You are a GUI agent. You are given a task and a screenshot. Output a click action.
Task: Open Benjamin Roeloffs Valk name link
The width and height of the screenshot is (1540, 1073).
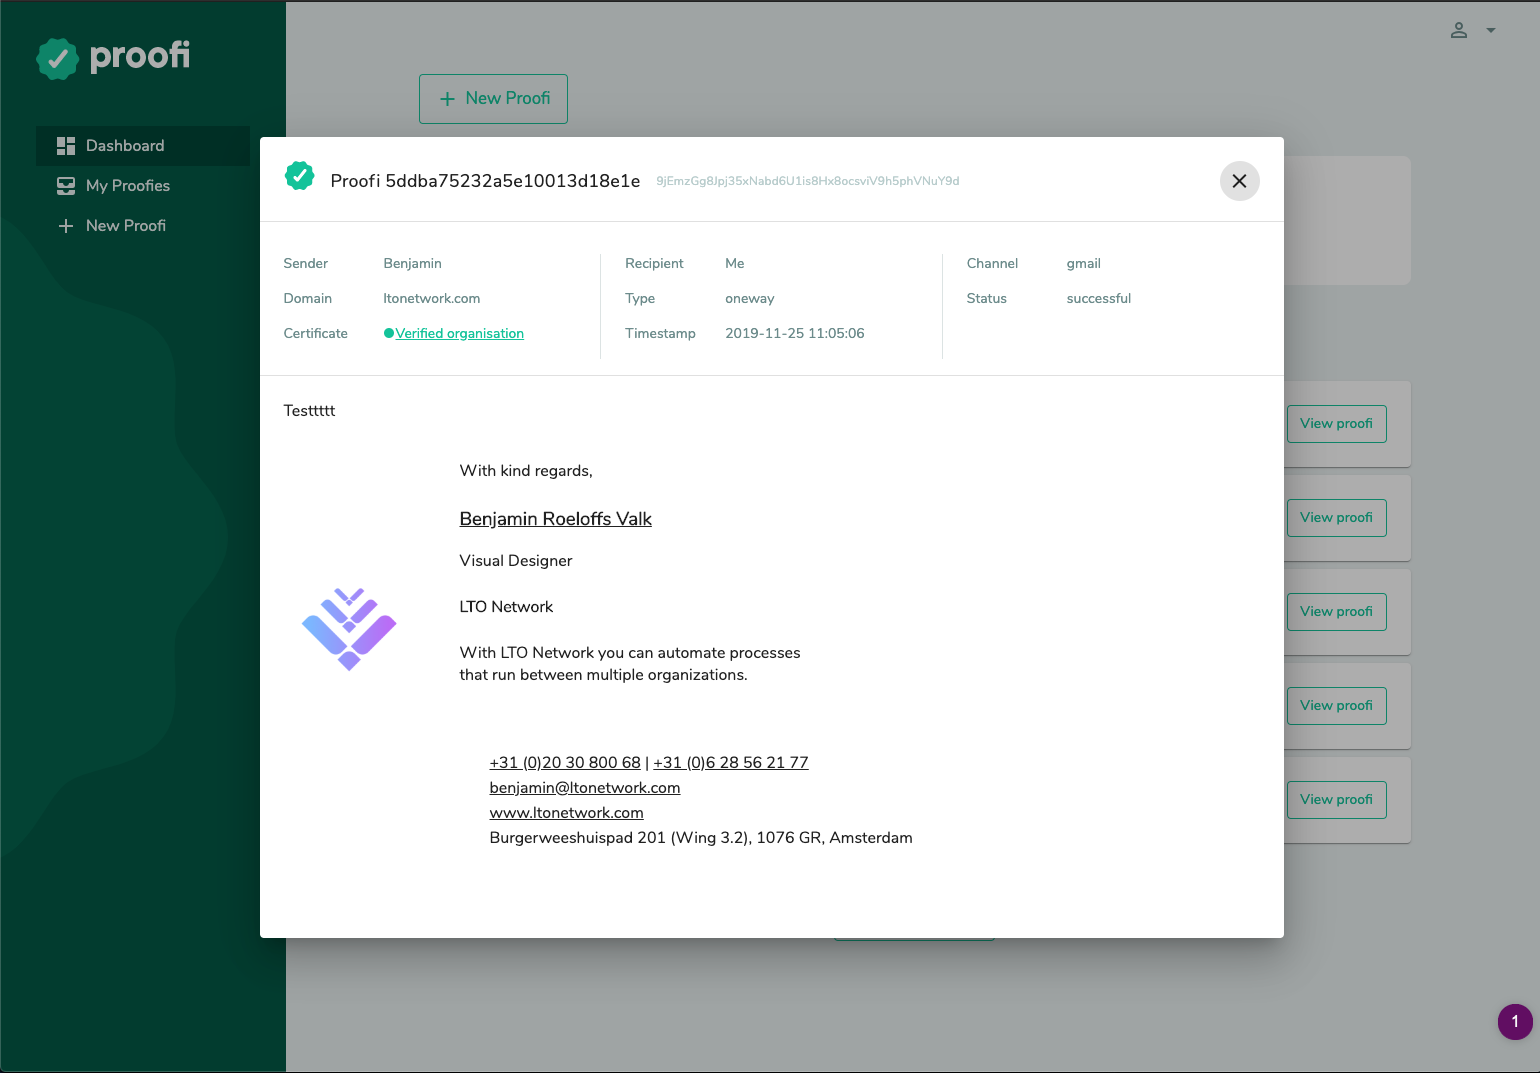tap(555, 519)
